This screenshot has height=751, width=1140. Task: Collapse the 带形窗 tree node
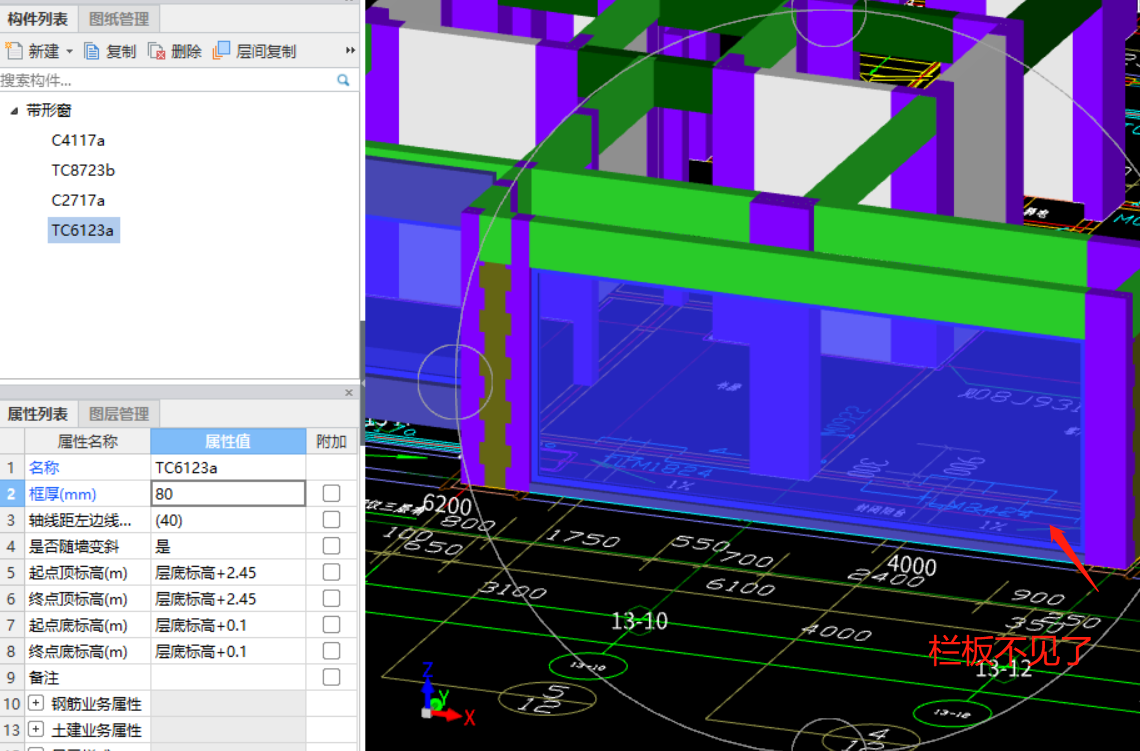[14, 111]
